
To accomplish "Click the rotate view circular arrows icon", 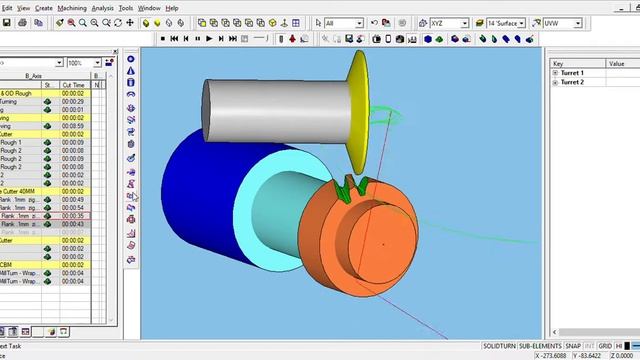I will [x=118, y=23].
